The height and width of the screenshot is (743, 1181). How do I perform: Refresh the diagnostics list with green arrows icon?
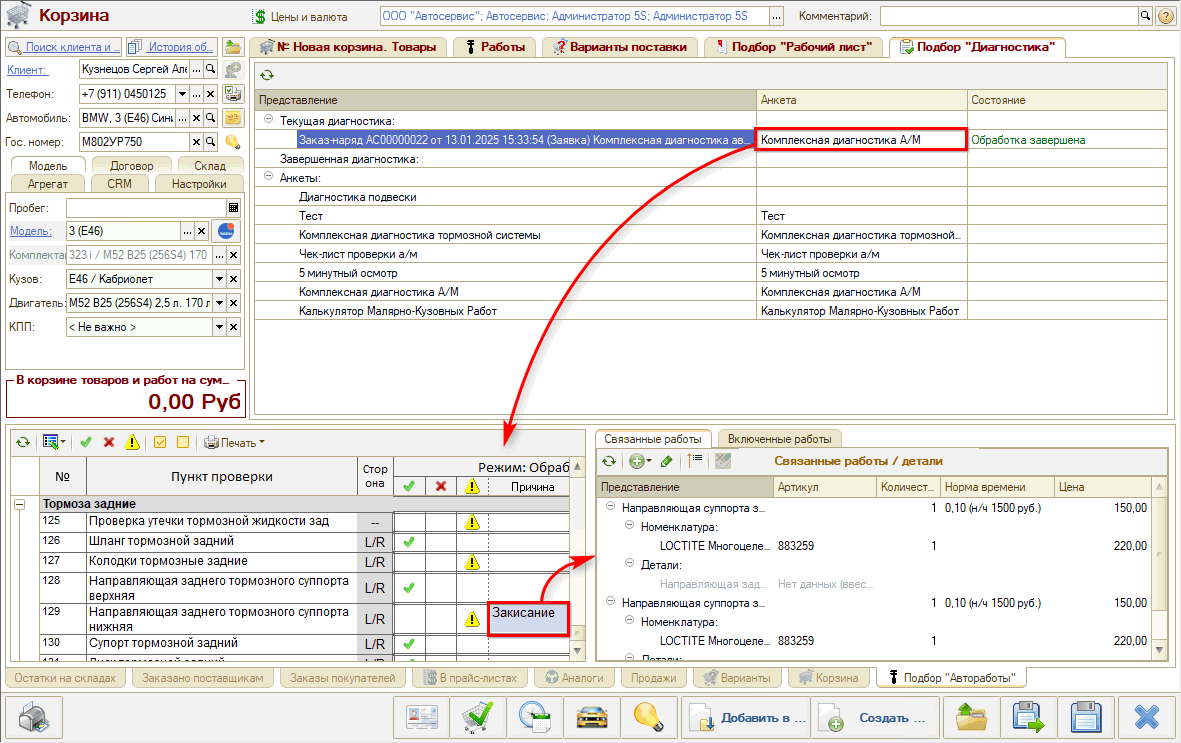tap(267, 75)
